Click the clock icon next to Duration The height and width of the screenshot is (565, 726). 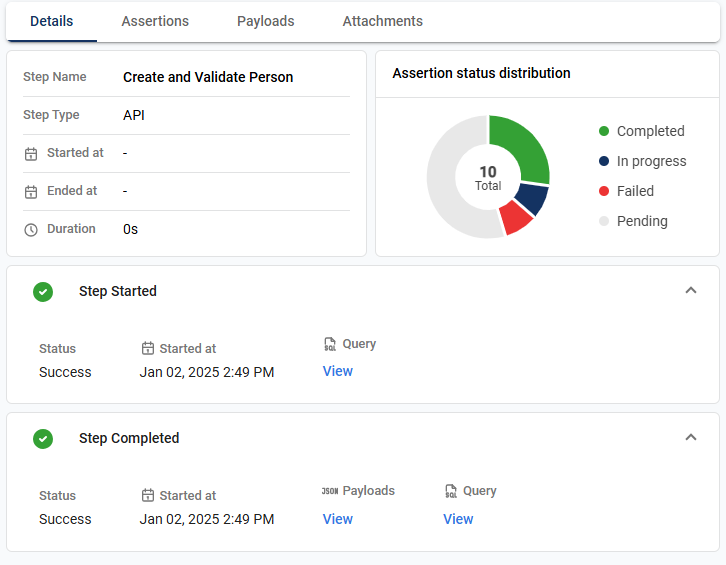[31, 229]
